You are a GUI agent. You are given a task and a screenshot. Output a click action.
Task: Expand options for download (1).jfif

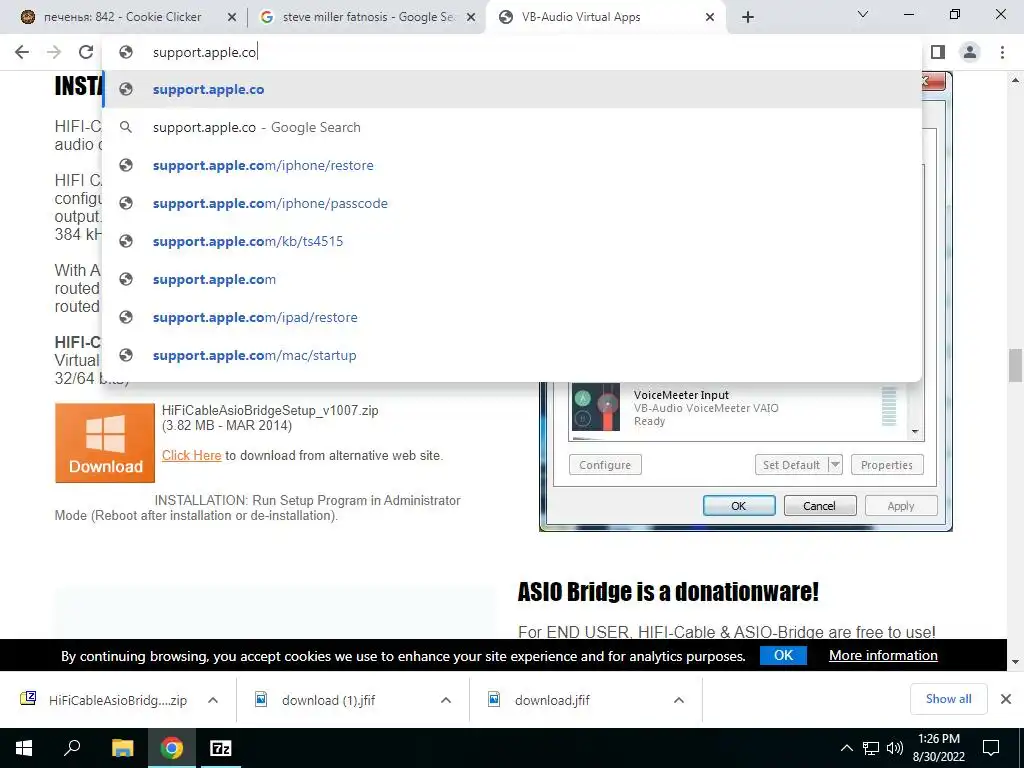[x=446, y=700]
